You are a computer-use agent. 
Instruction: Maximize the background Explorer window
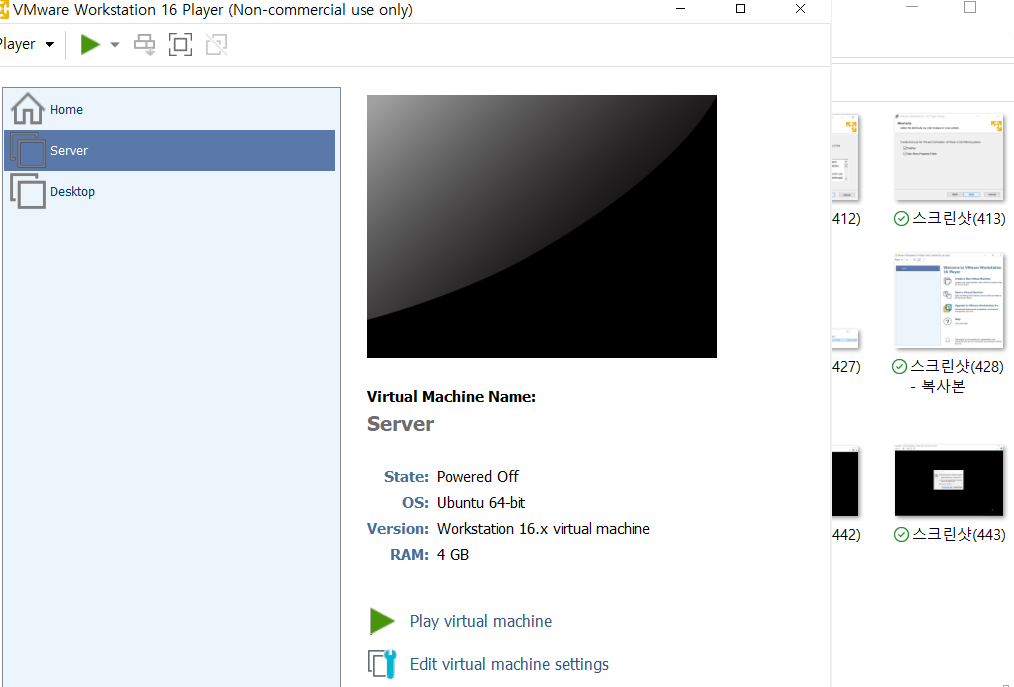(970, 7)
